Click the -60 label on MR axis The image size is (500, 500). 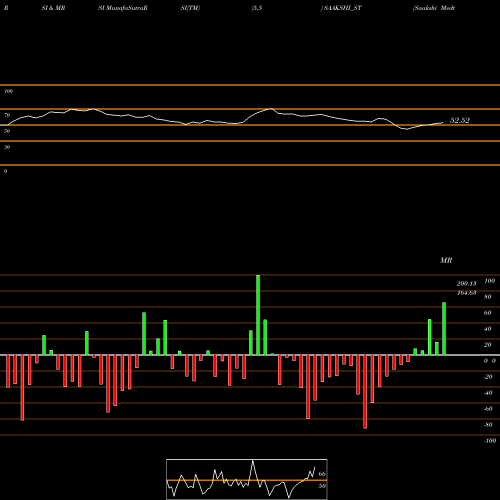[x=488, y=409]
